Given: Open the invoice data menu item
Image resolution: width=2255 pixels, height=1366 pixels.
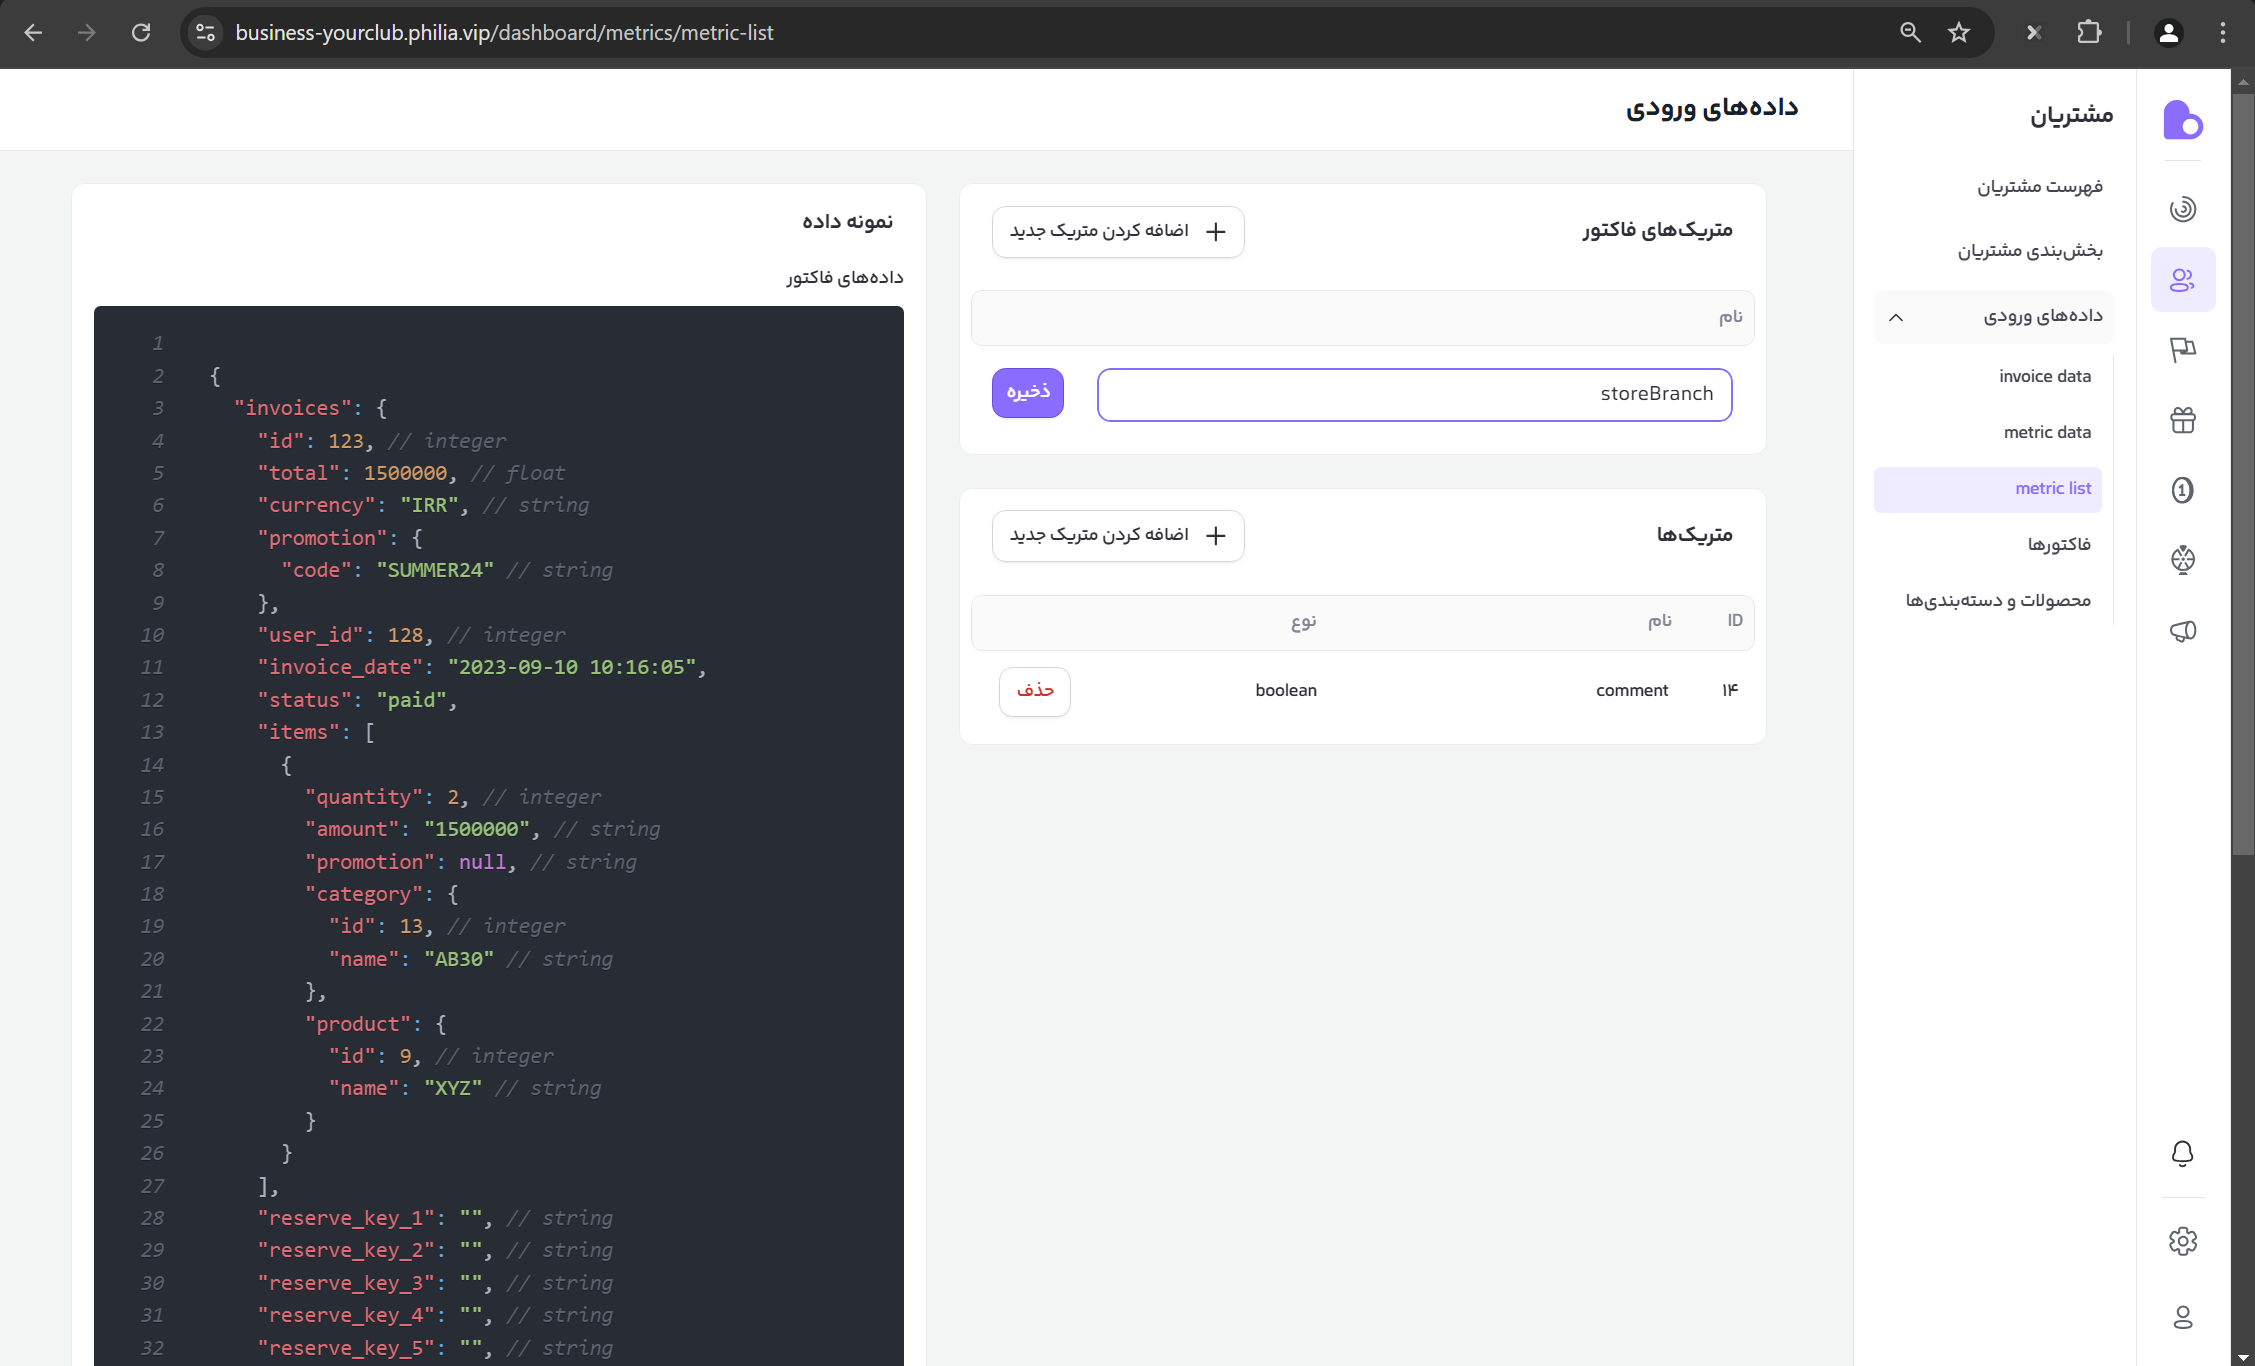Looking at the screenshot, I should (x=2044, y=376).
